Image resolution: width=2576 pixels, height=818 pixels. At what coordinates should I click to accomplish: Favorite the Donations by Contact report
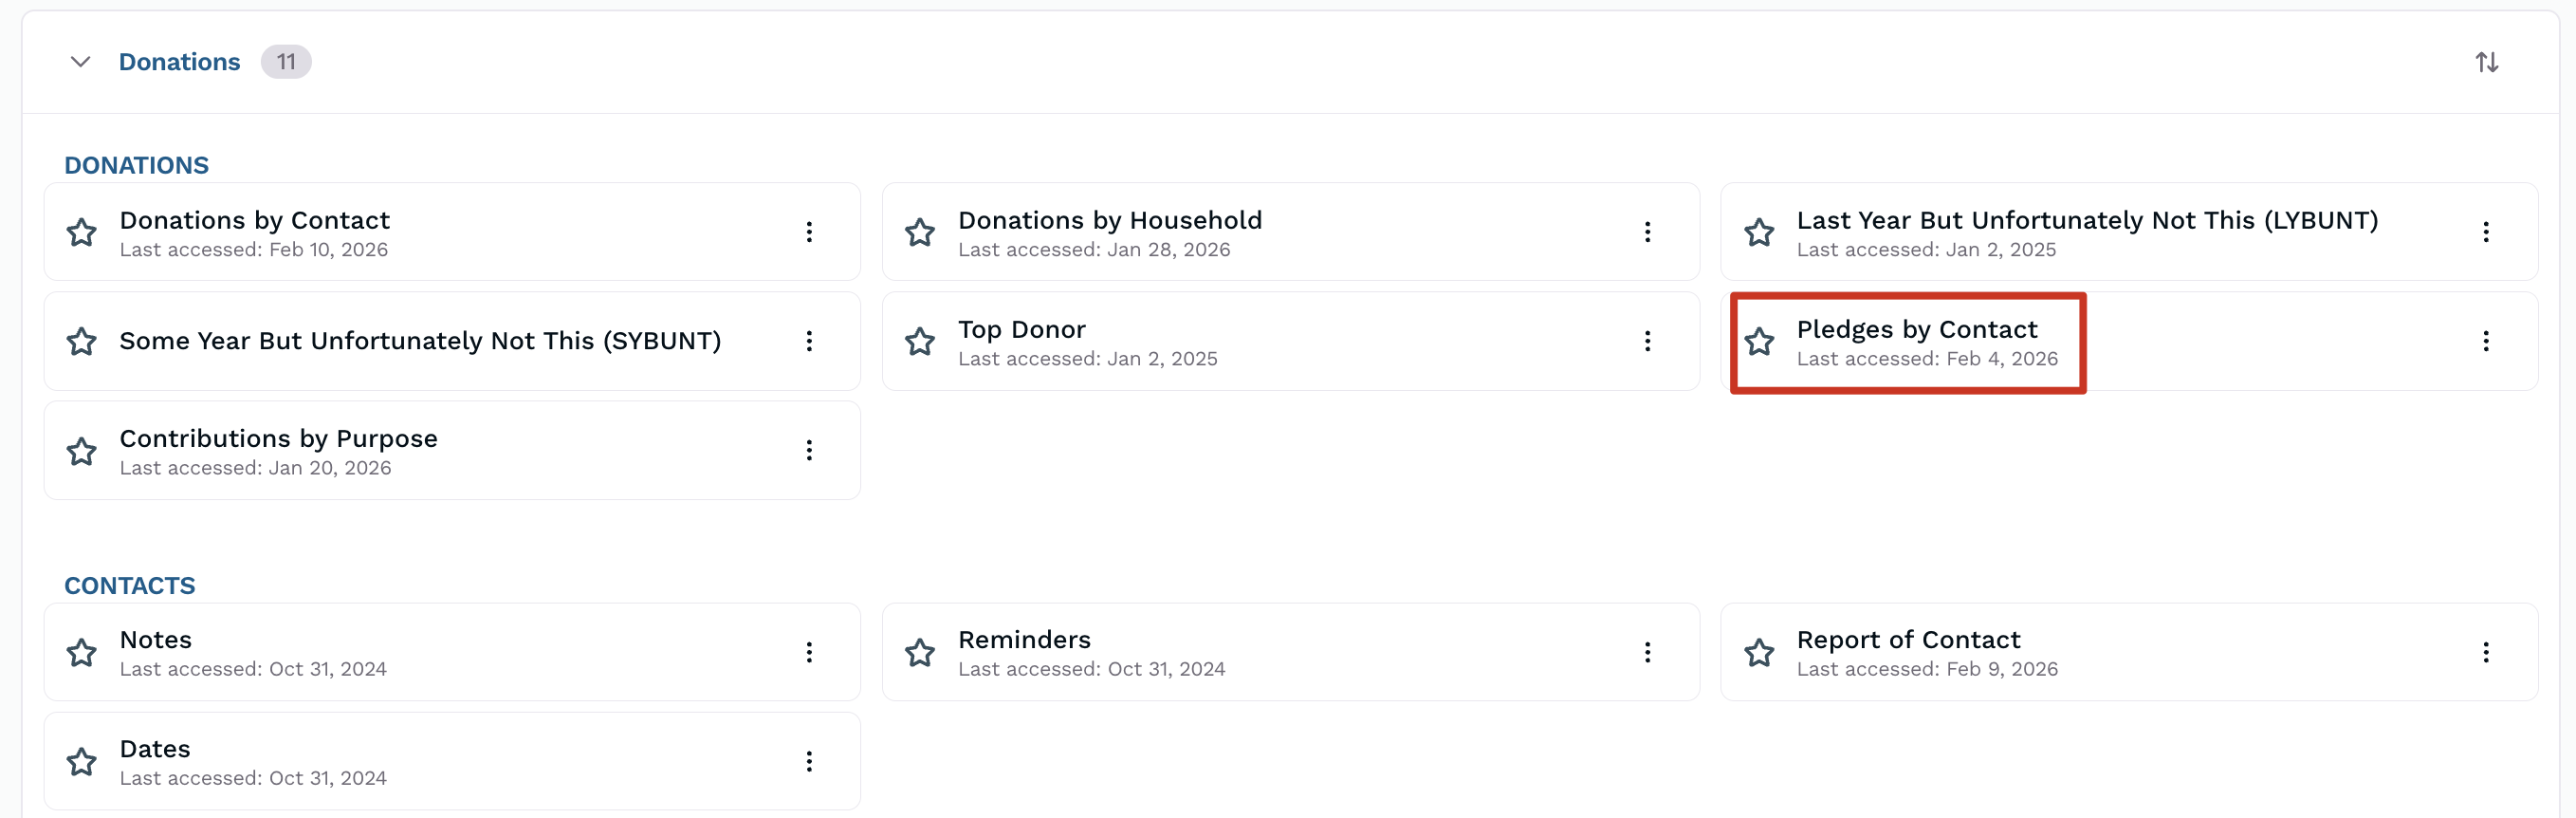point(82,233)
